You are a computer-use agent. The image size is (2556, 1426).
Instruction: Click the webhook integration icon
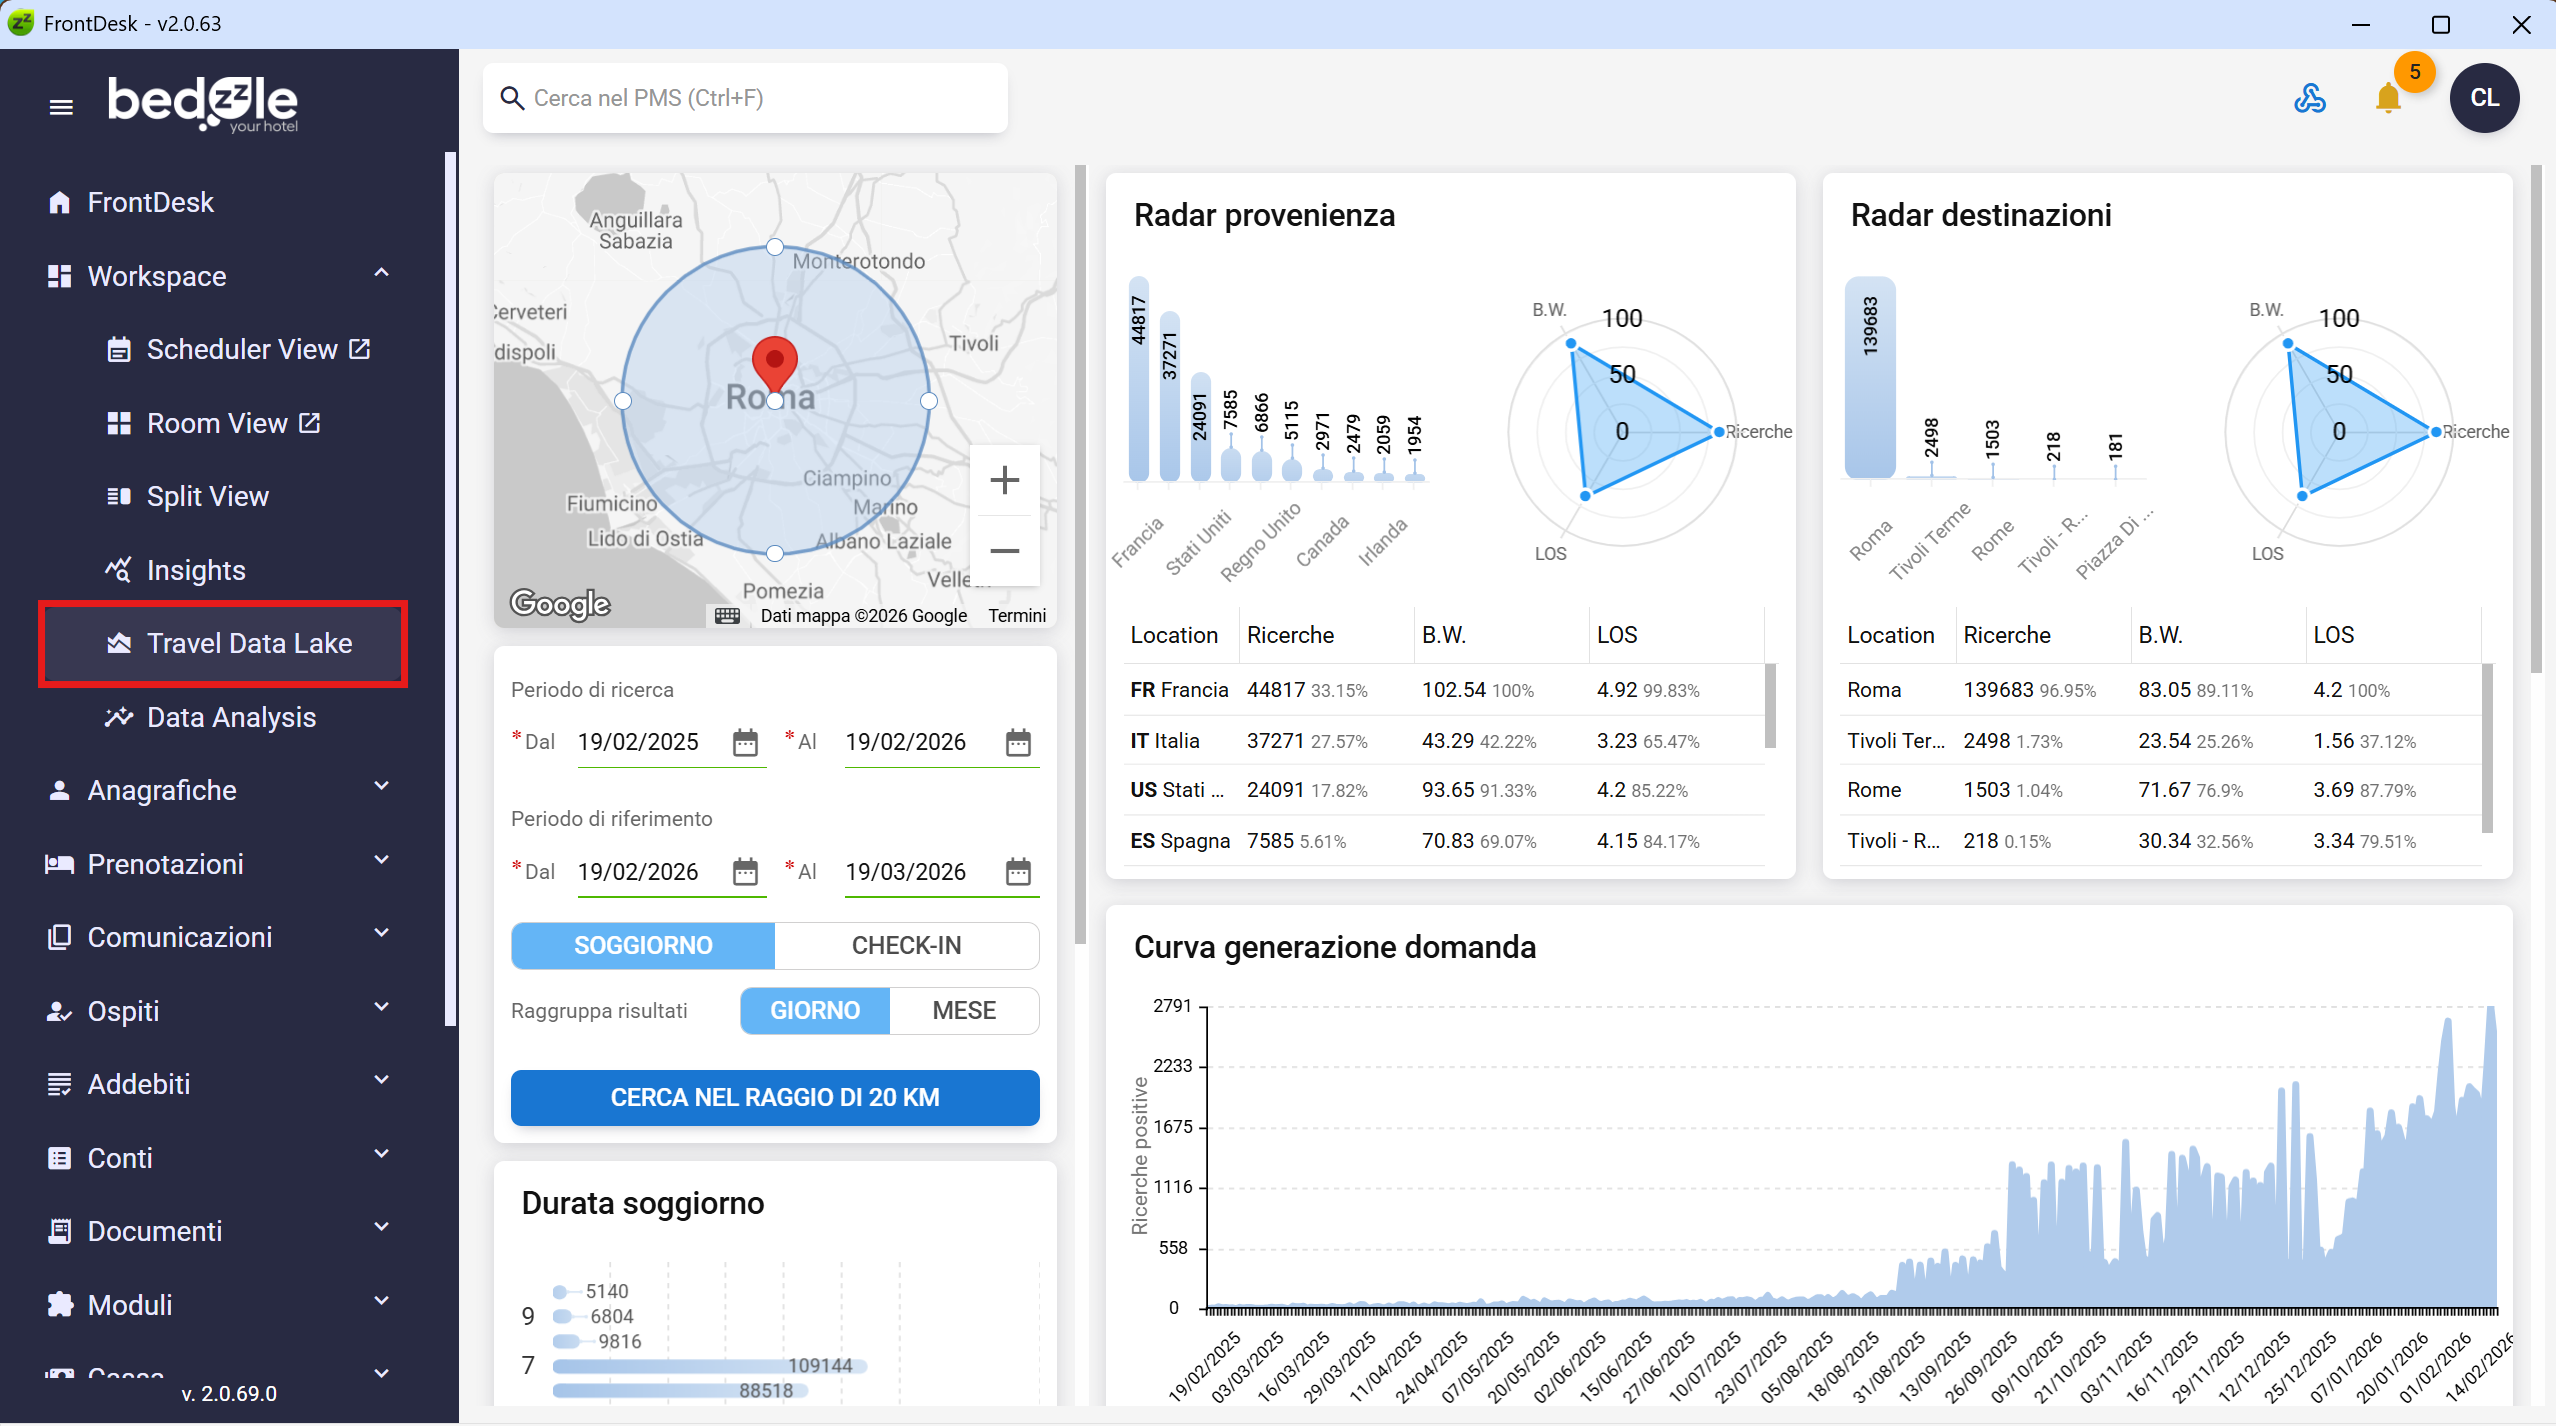[2310, 99]
